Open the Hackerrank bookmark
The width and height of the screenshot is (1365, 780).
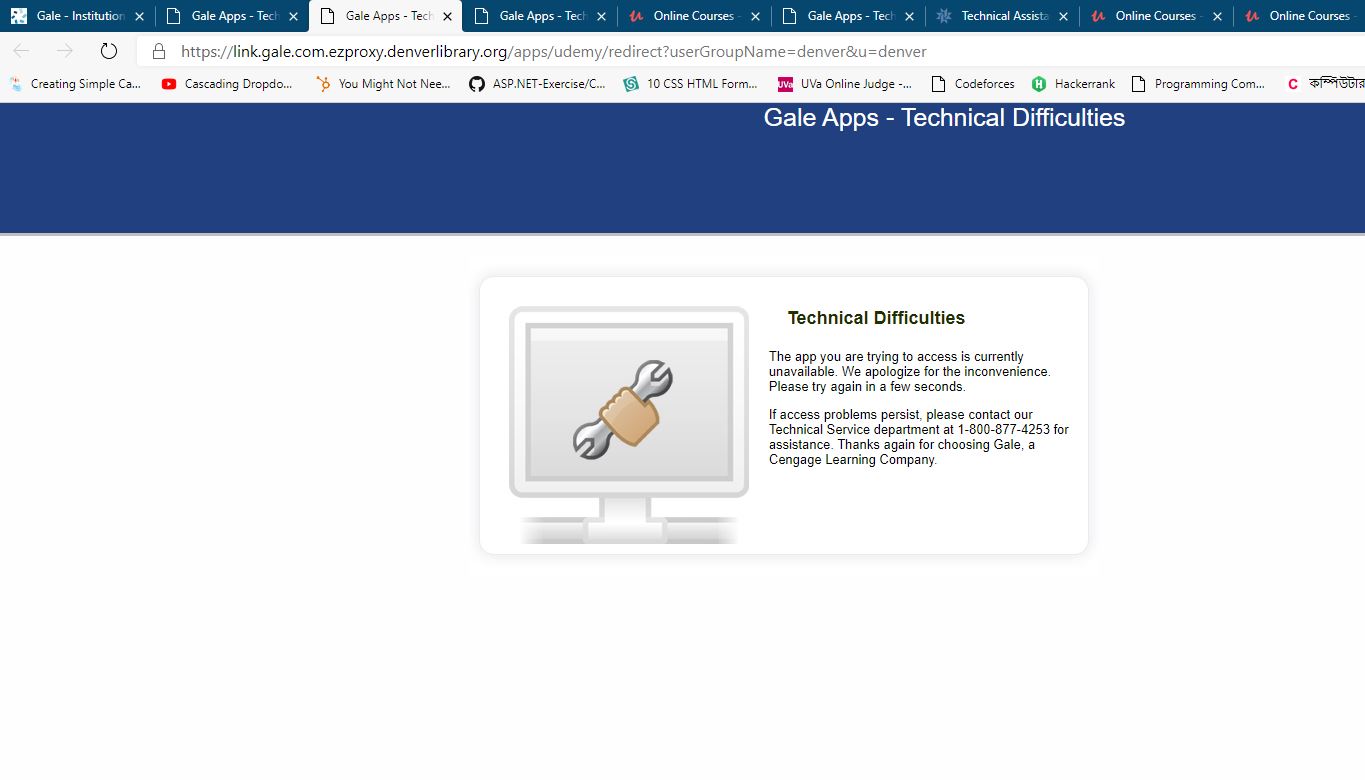click(1073, 84)
